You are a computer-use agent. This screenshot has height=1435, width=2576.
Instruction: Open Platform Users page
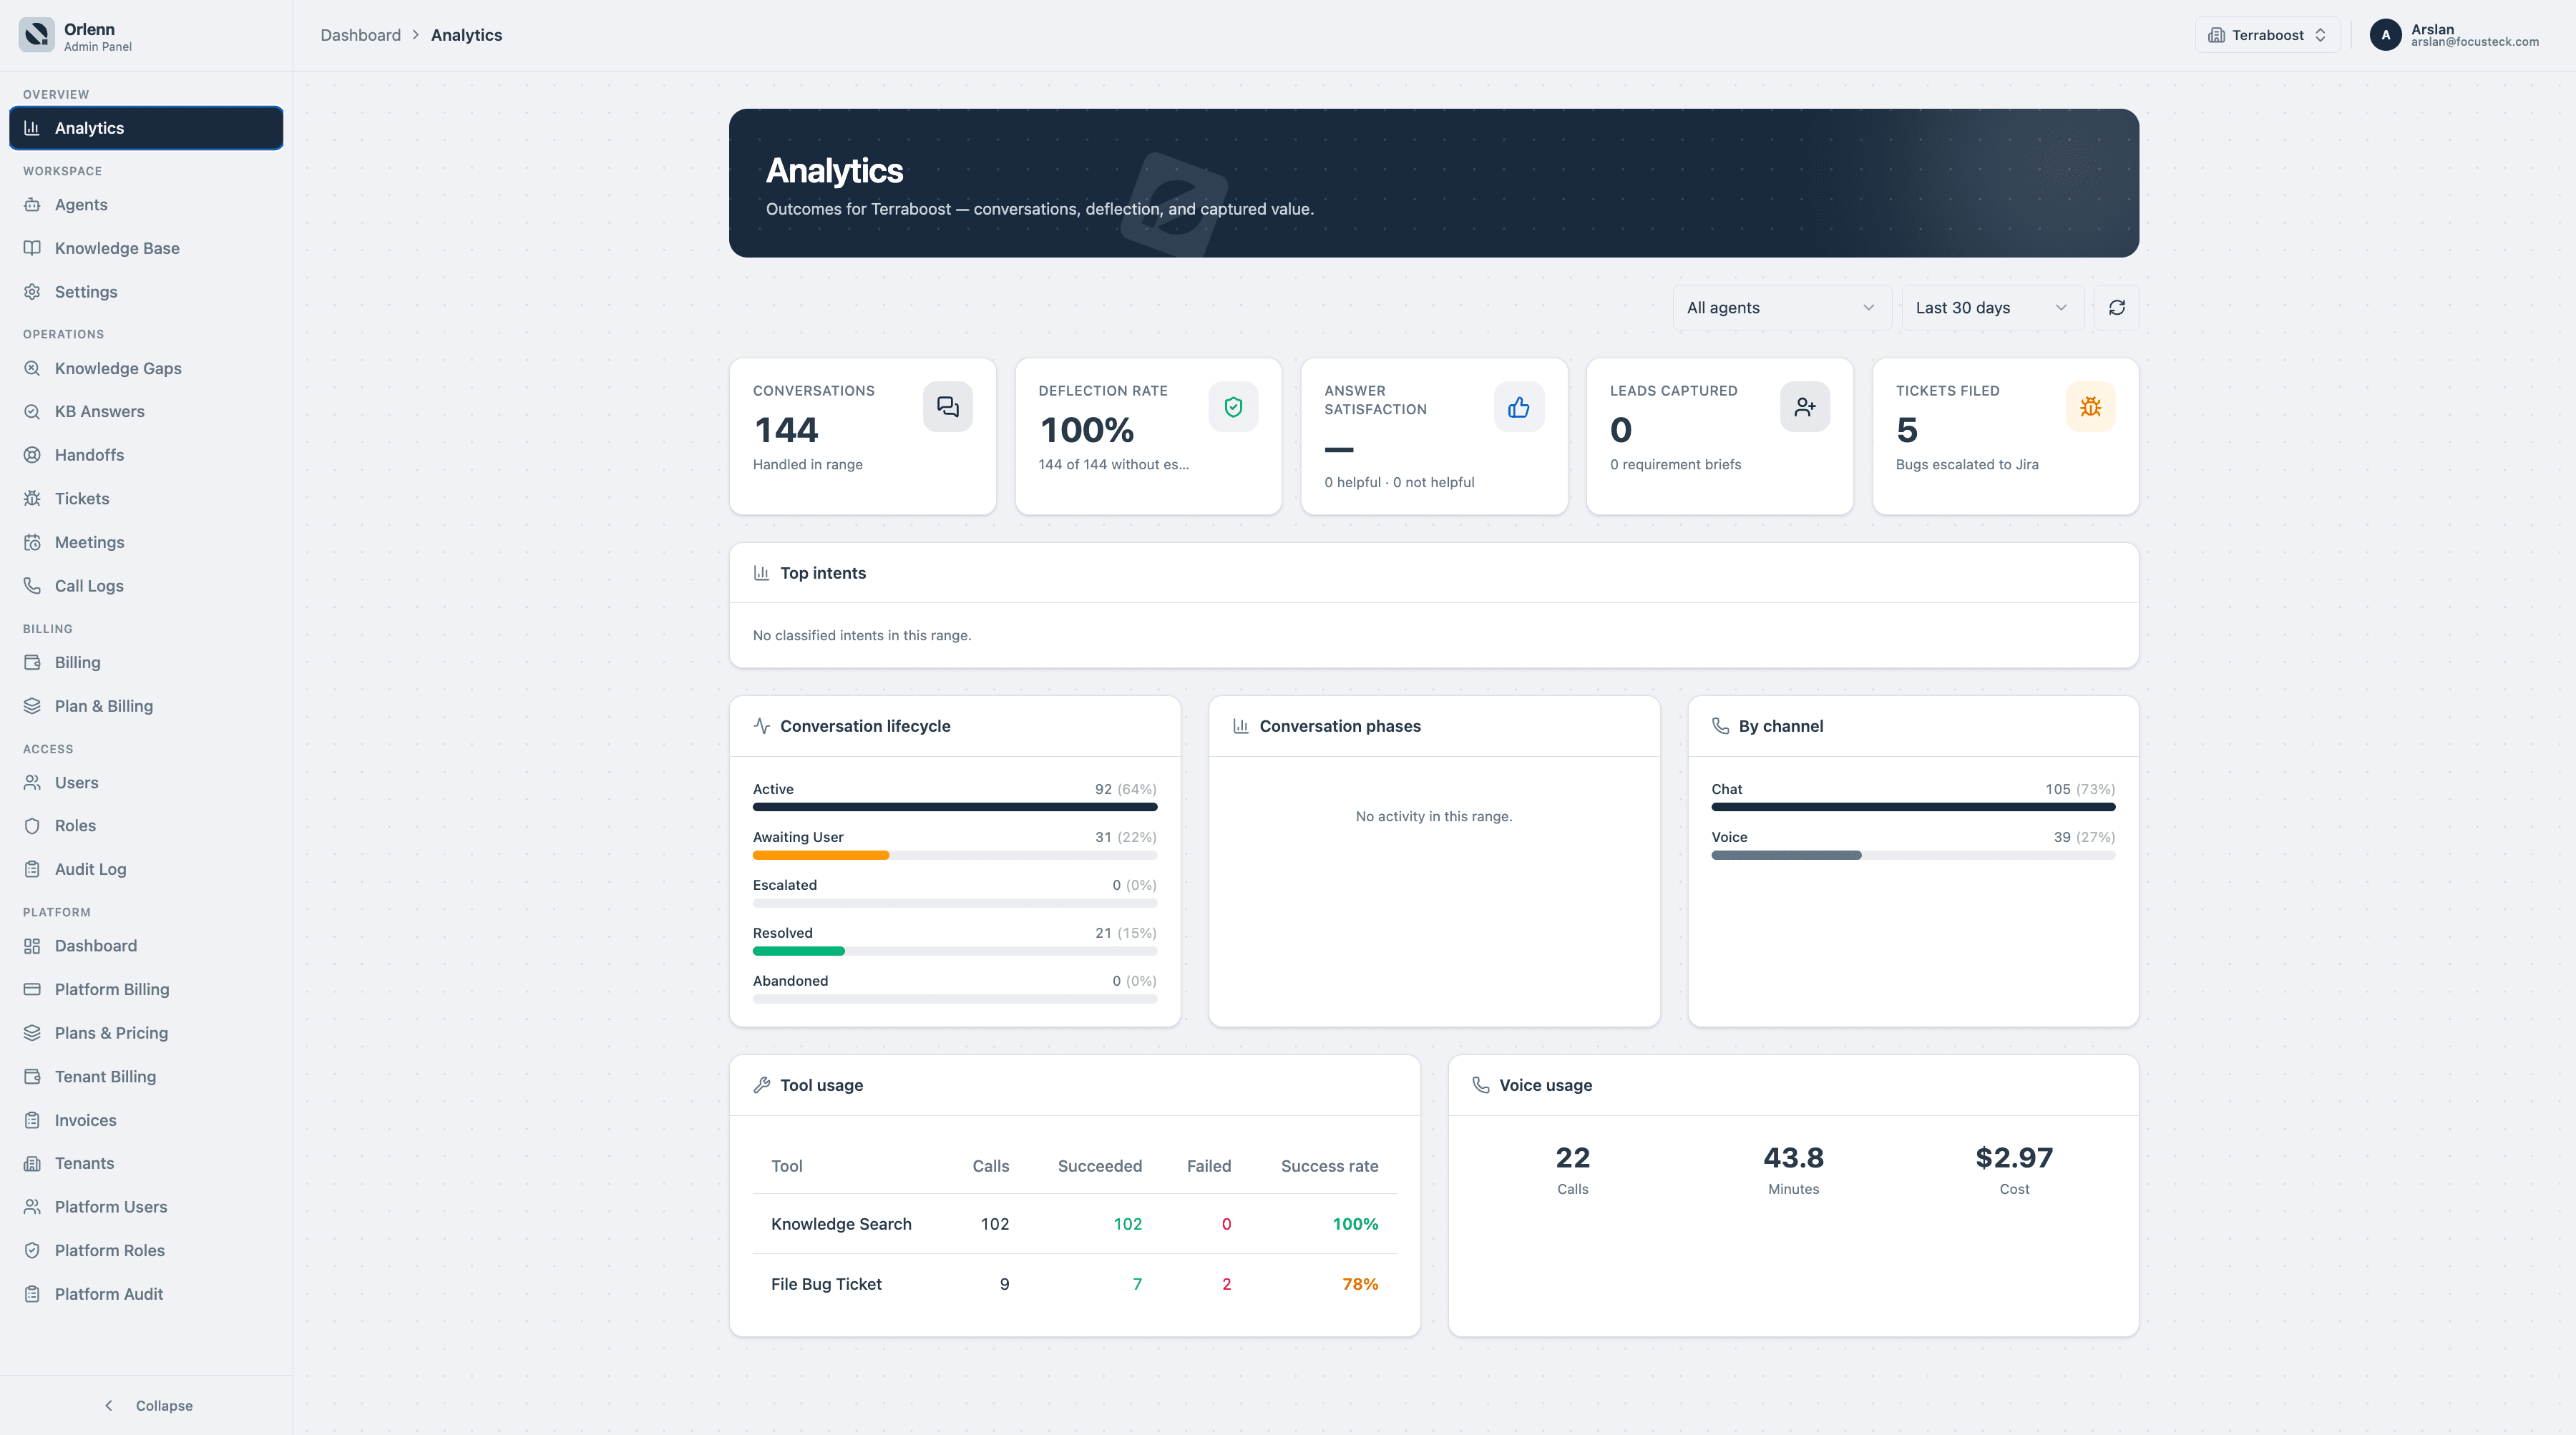click(x=146, y=1207)
